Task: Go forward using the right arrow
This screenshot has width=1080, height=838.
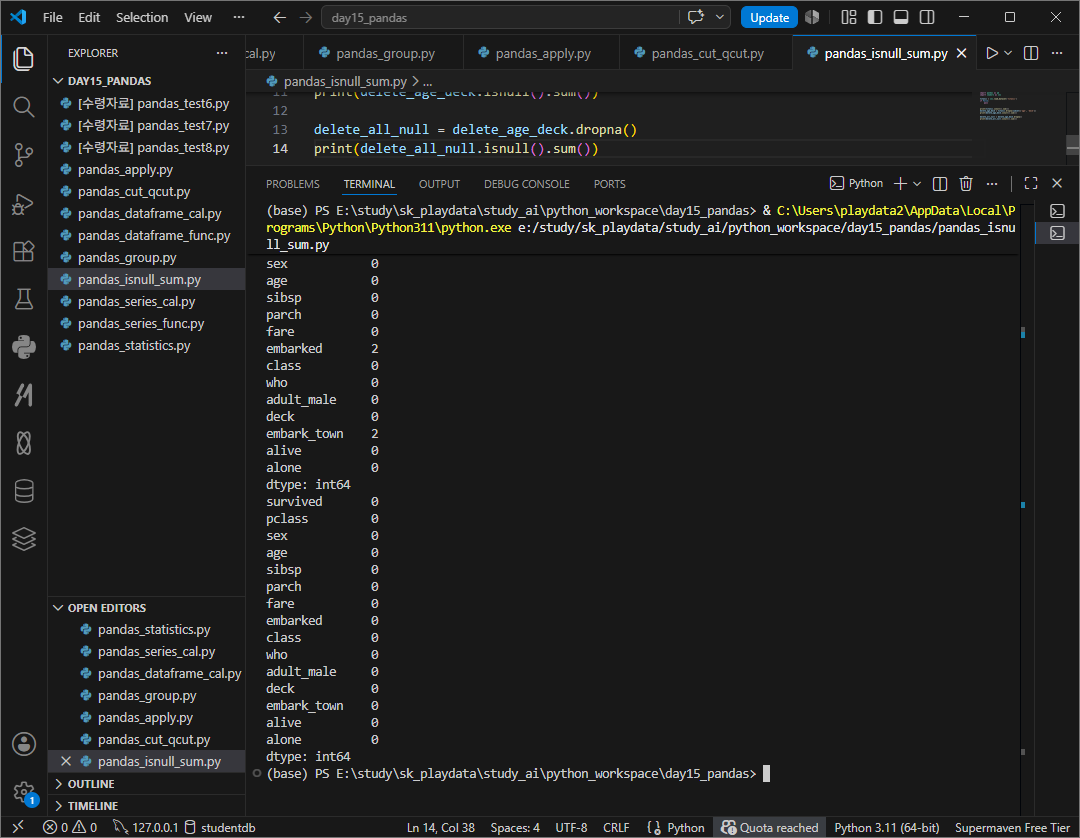Action: point(306,17)
